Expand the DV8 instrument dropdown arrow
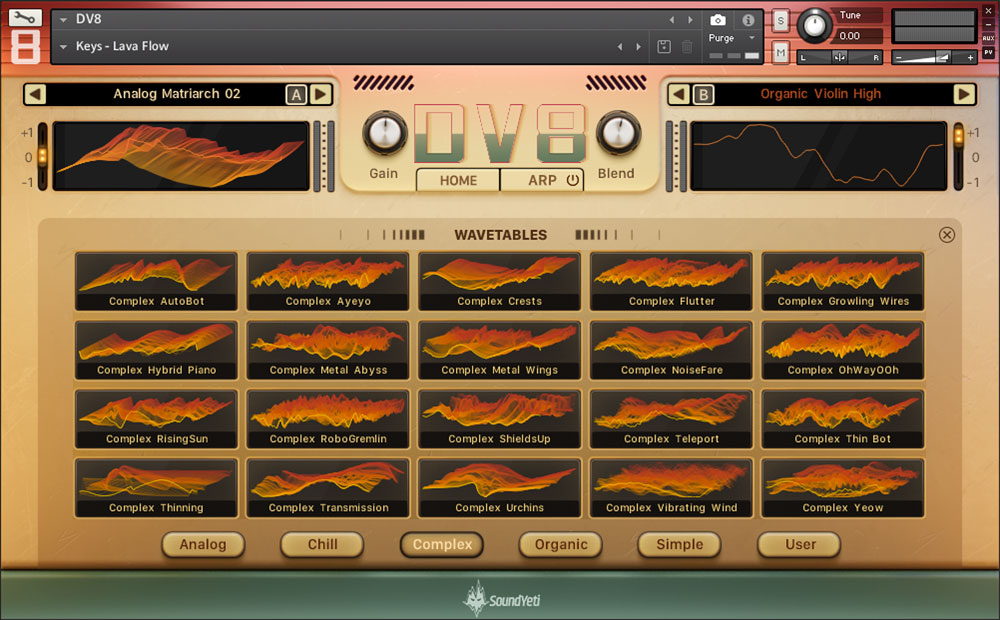Image resolution: width=1000 pixels, height=620 pixels. 63,20
